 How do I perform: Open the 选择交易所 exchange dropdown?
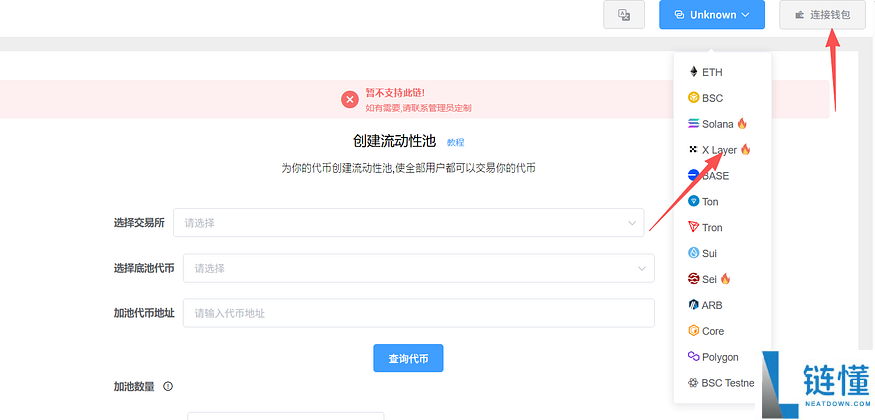point(408,223)
